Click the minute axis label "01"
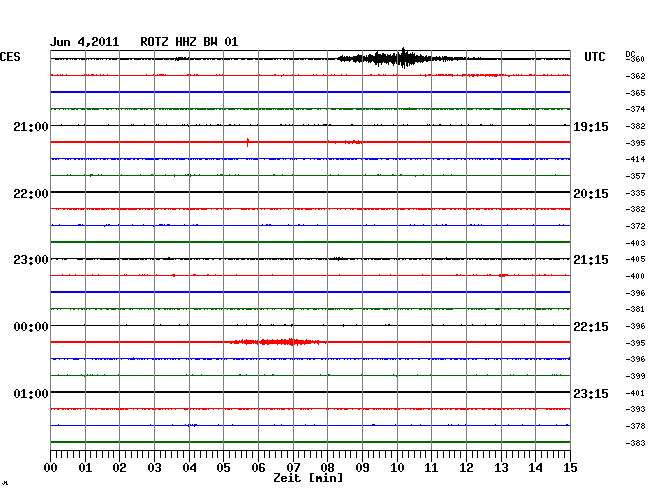Image resolution: width=650 pixels, height=494 pixels. [85, 468]
